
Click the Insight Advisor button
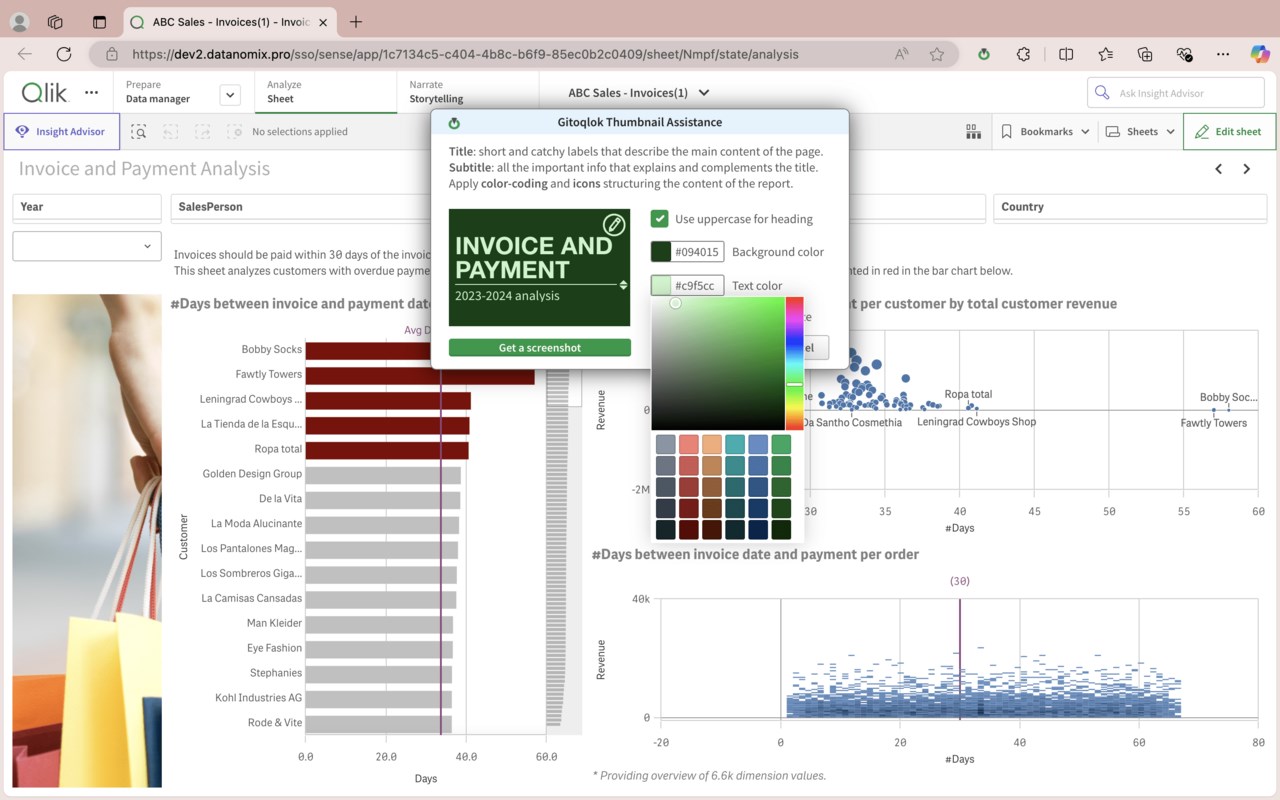point(61,131)
